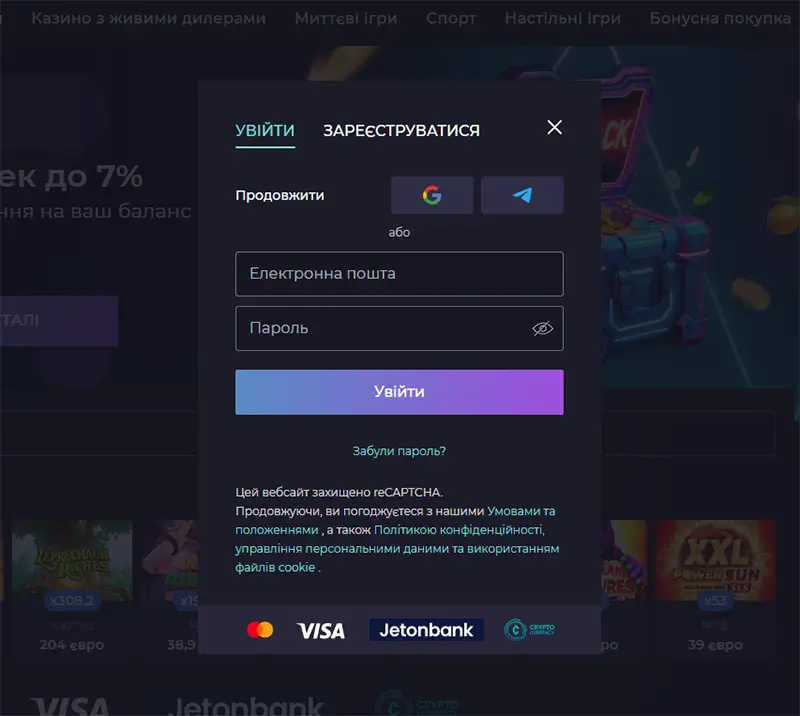Open the Спорт menu item
800x716 pixels.
451,17
